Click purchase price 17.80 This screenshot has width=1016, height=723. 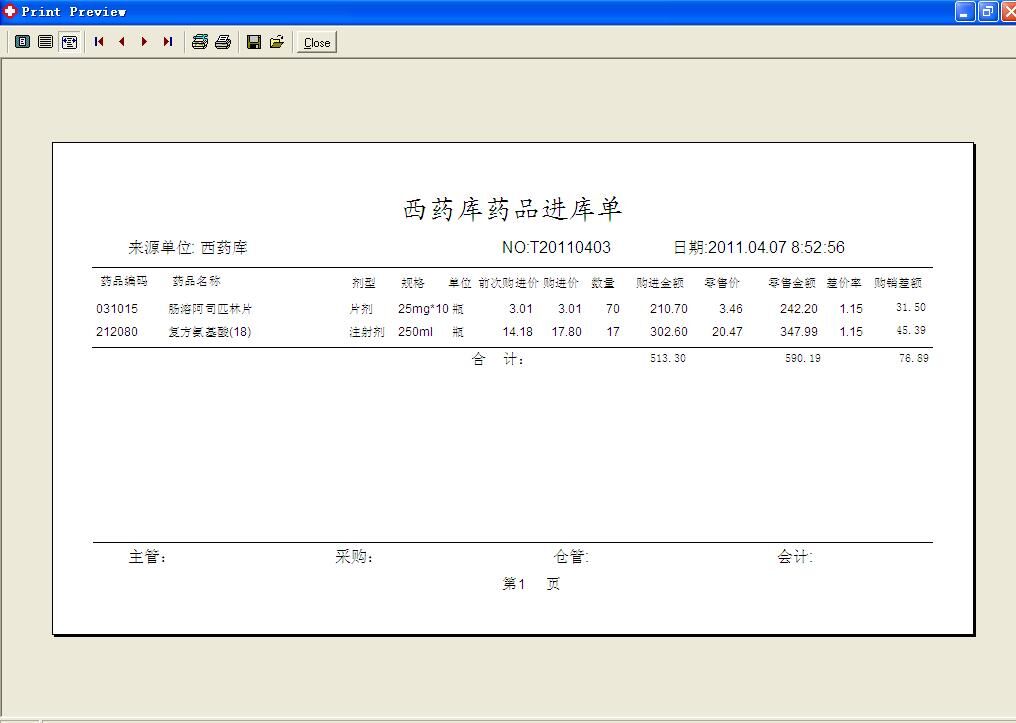click(566, 332)
